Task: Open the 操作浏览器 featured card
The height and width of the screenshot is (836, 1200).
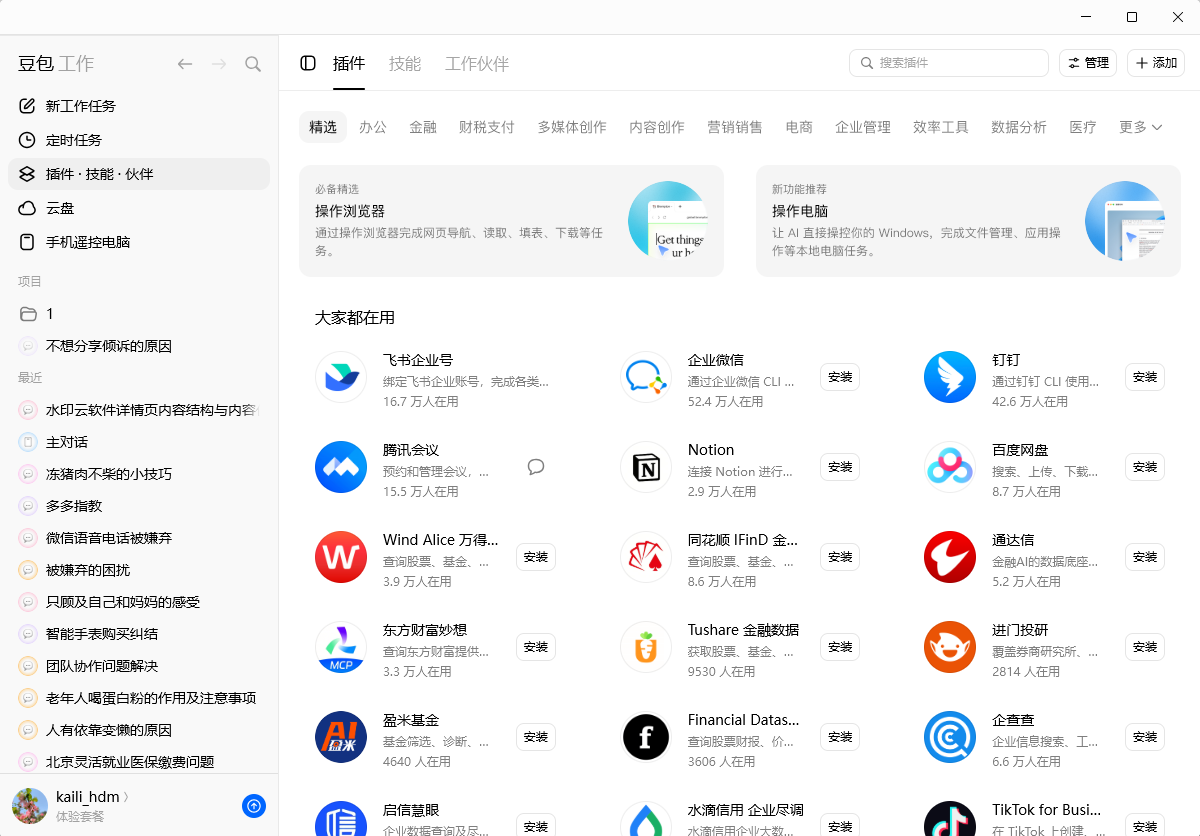Action: click(511, 221)
